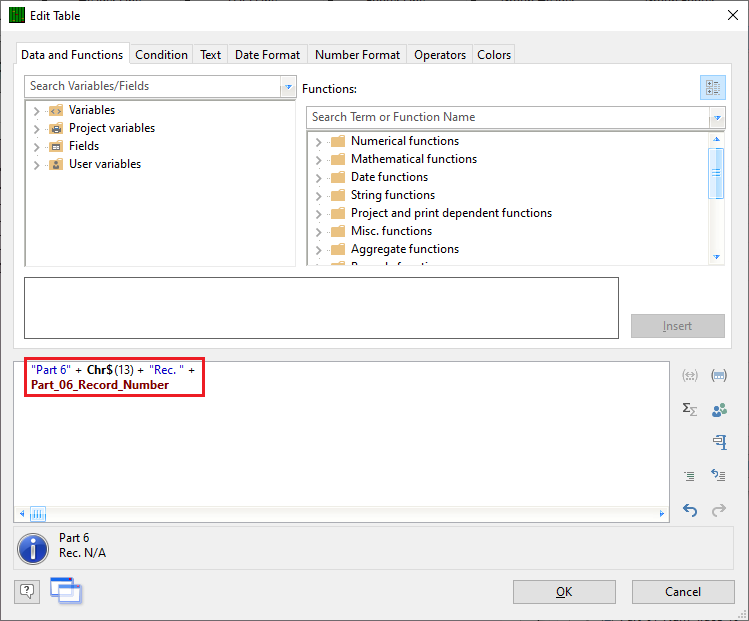Open the Colors tab
The height and width of the screenshot is (621, 749).
click(494, 55)
